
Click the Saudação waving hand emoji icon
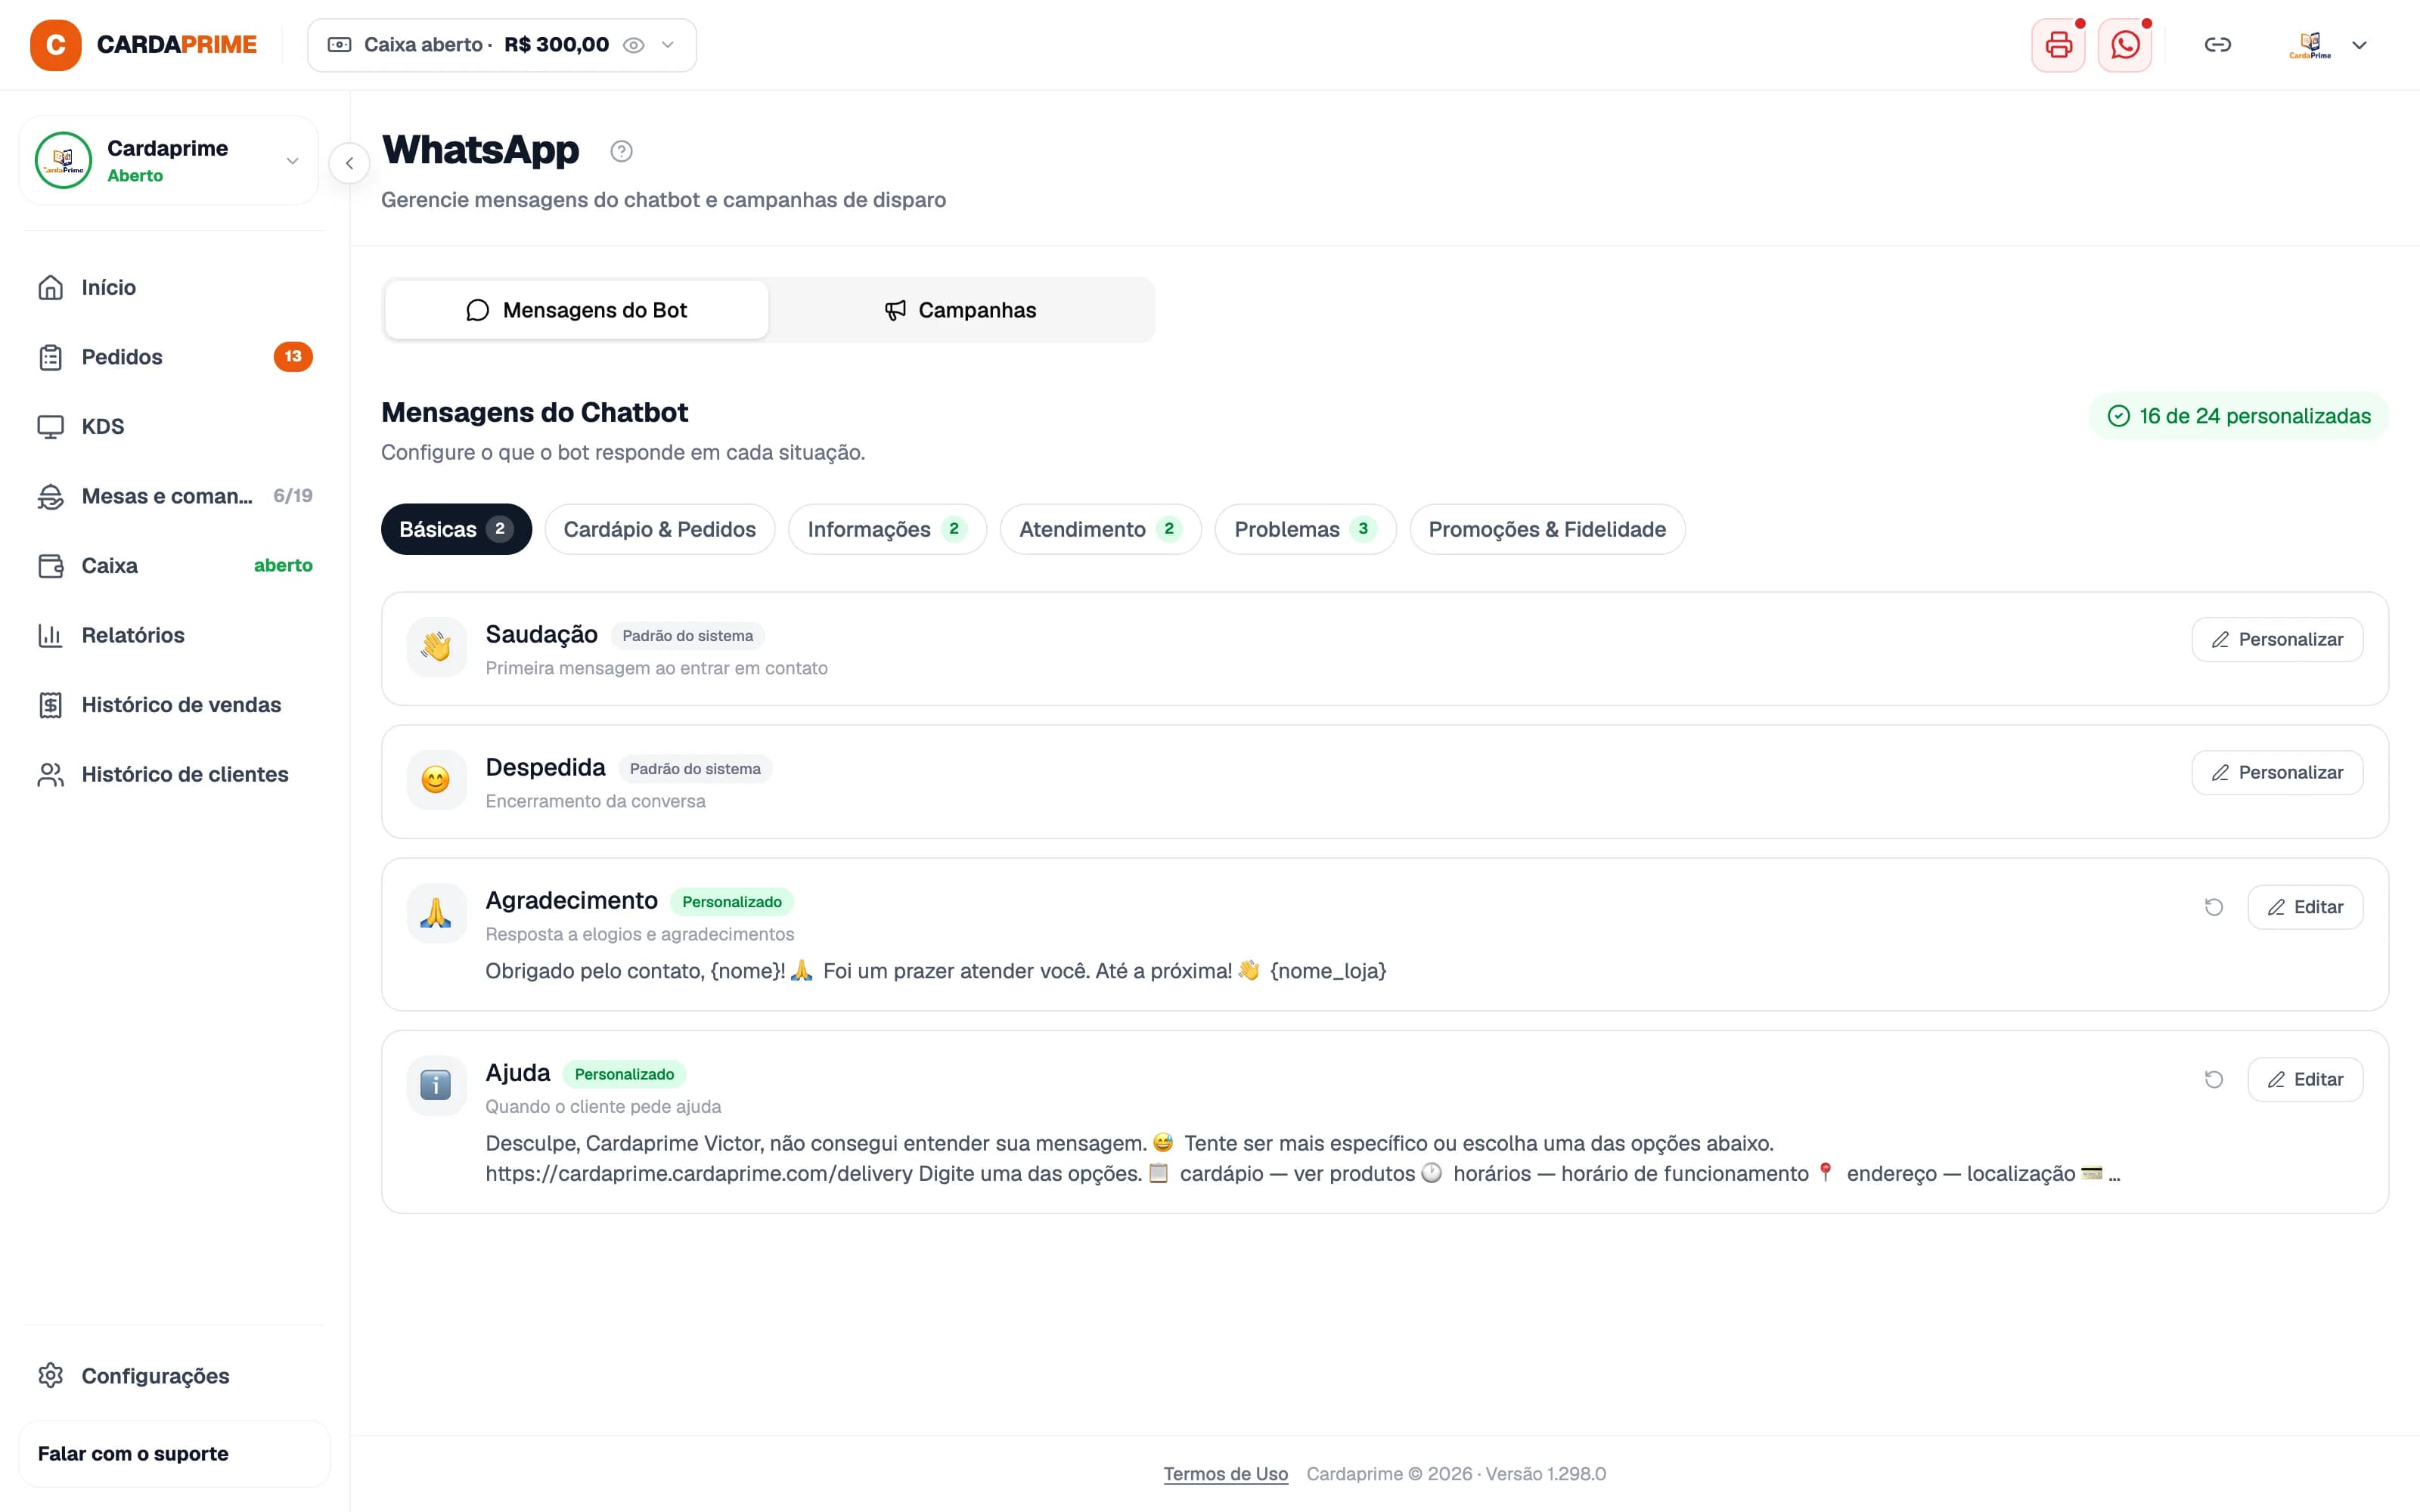coord(436,647)
